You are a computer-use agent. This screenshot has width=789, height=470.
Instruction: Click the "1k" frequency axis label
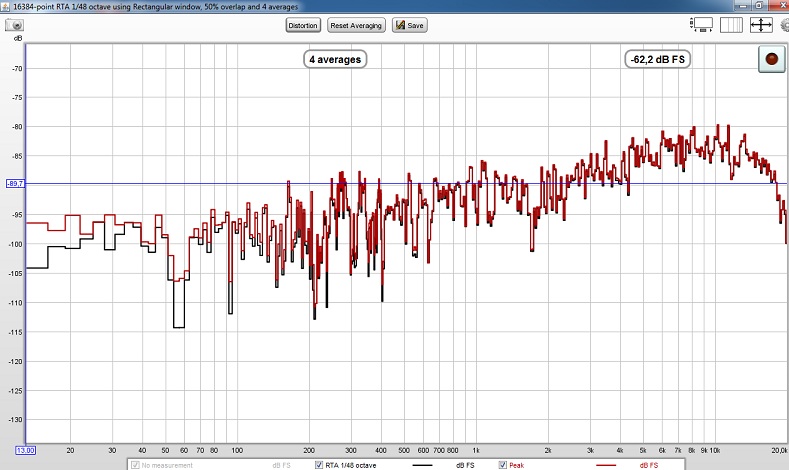point(476,450)
